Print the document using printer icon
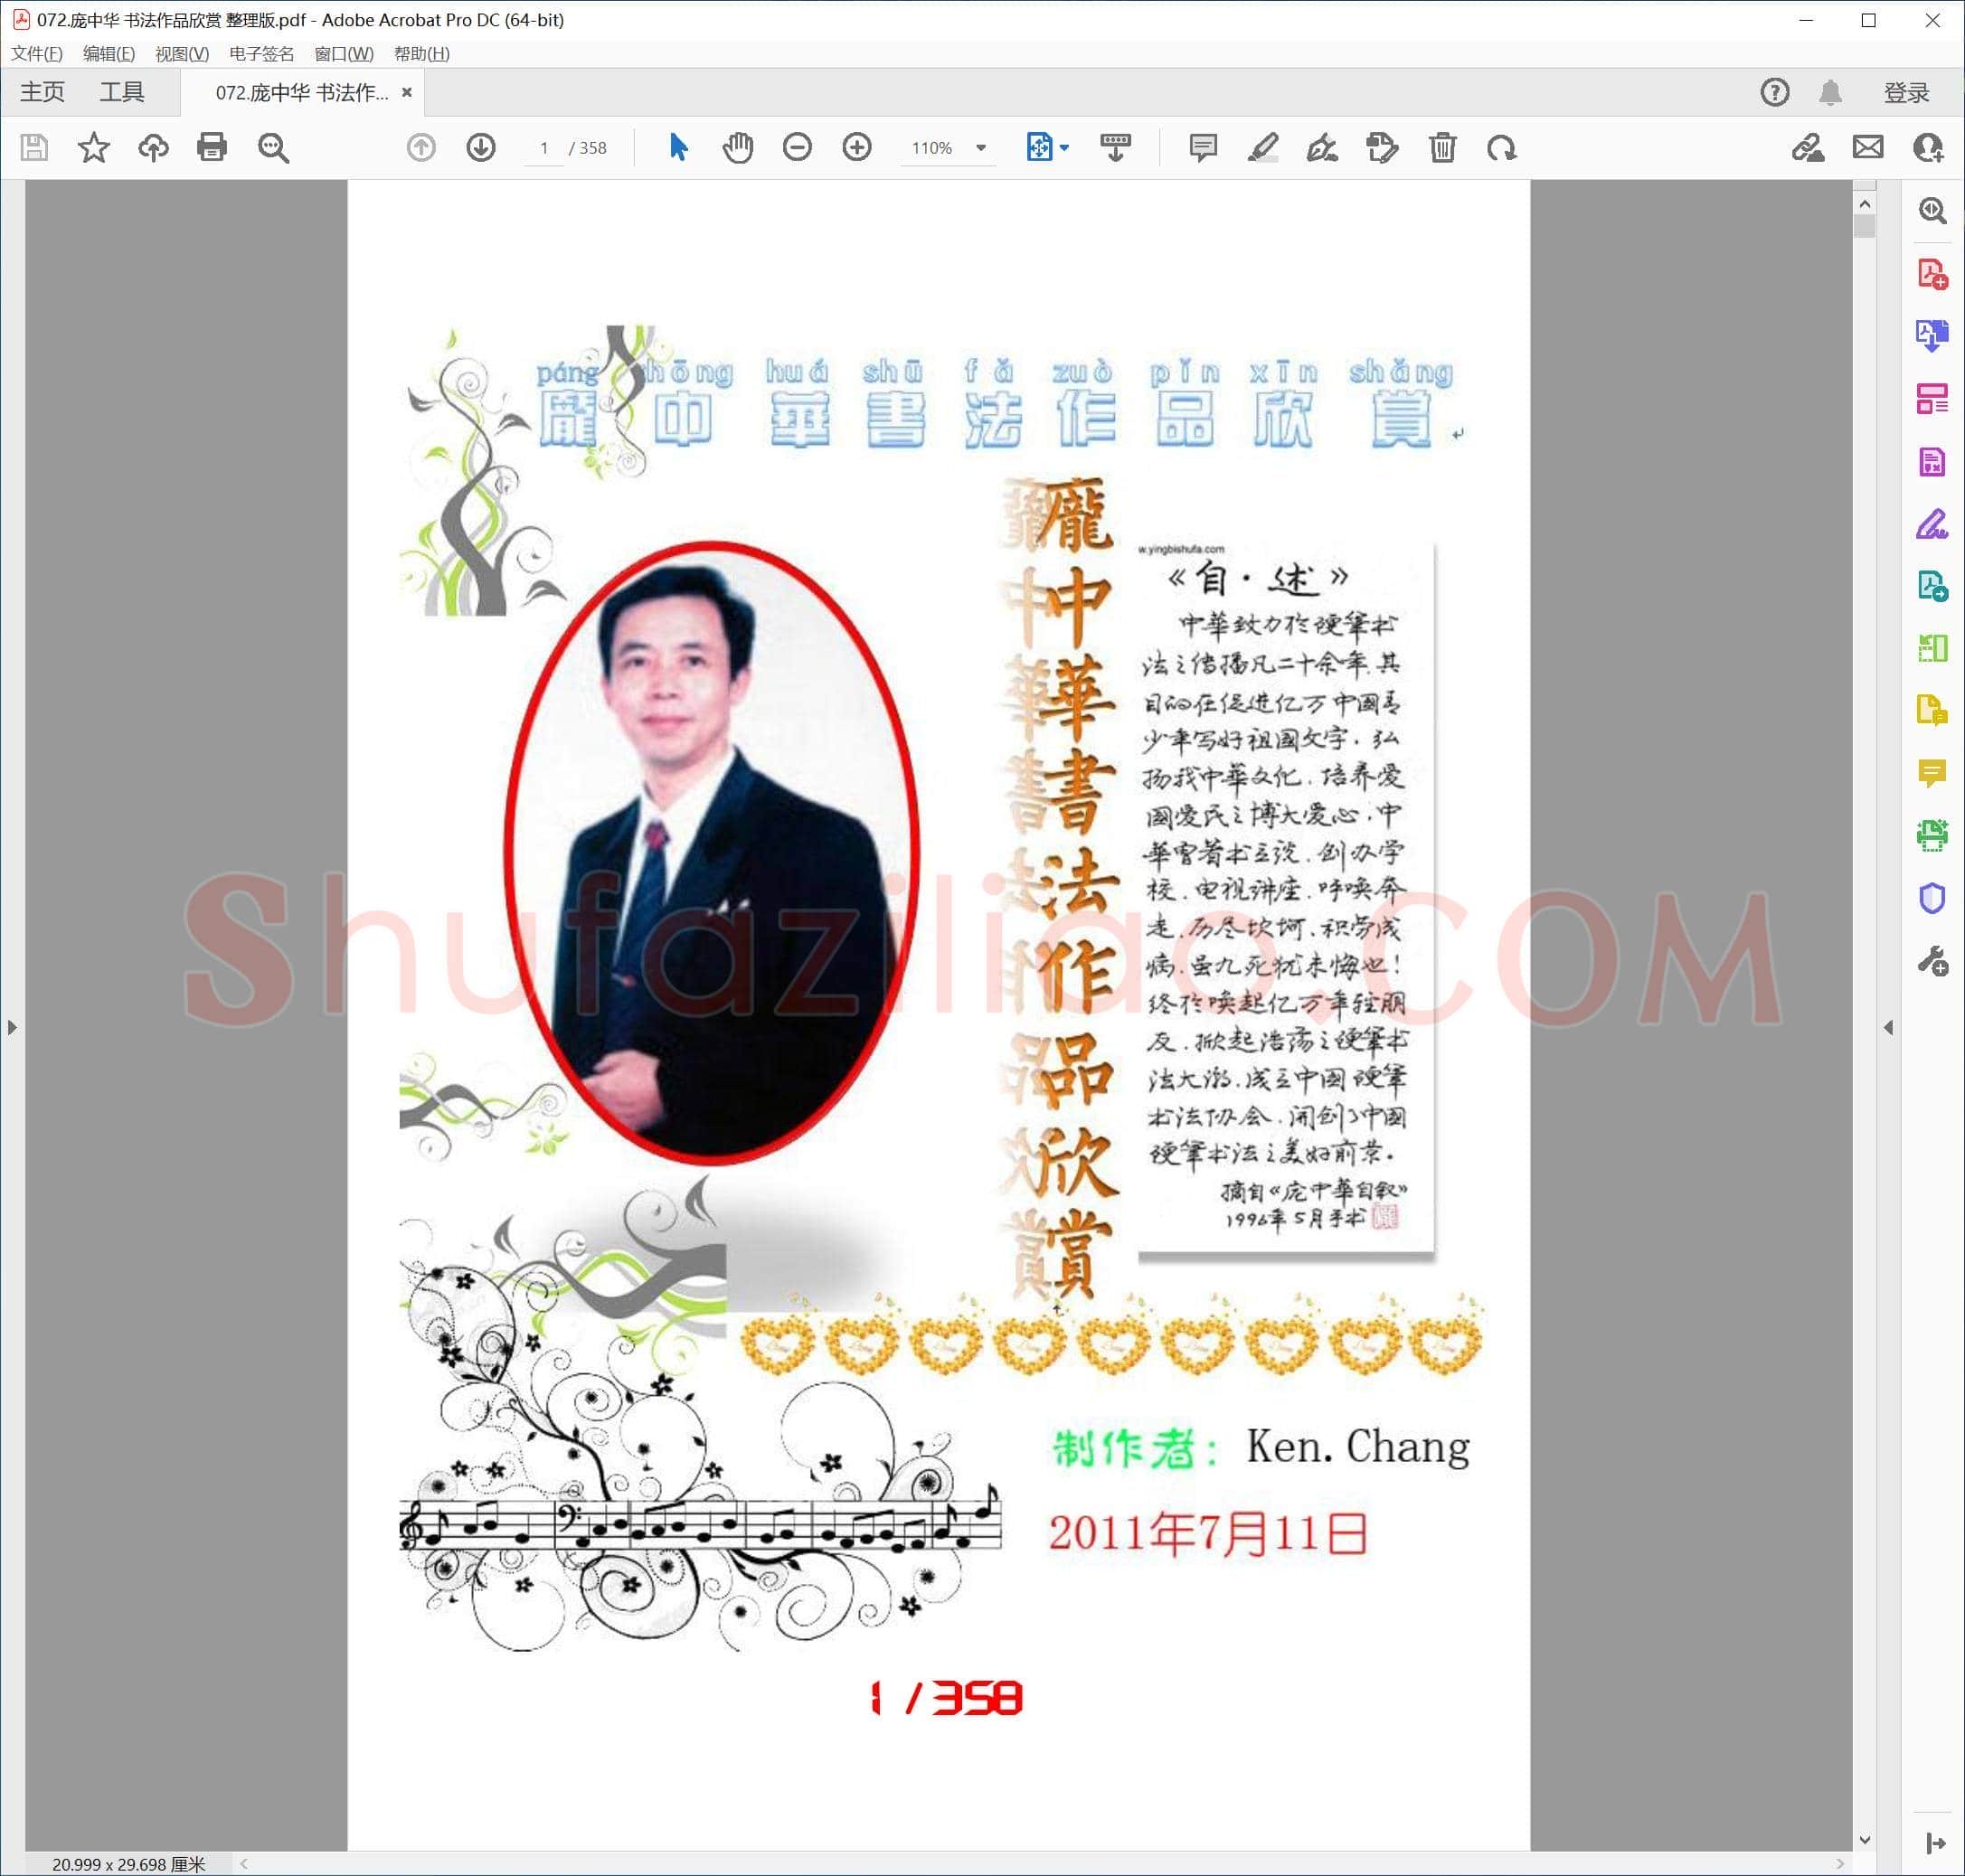The height and width of the screenshot is (1876, 1965). (212, 148)
